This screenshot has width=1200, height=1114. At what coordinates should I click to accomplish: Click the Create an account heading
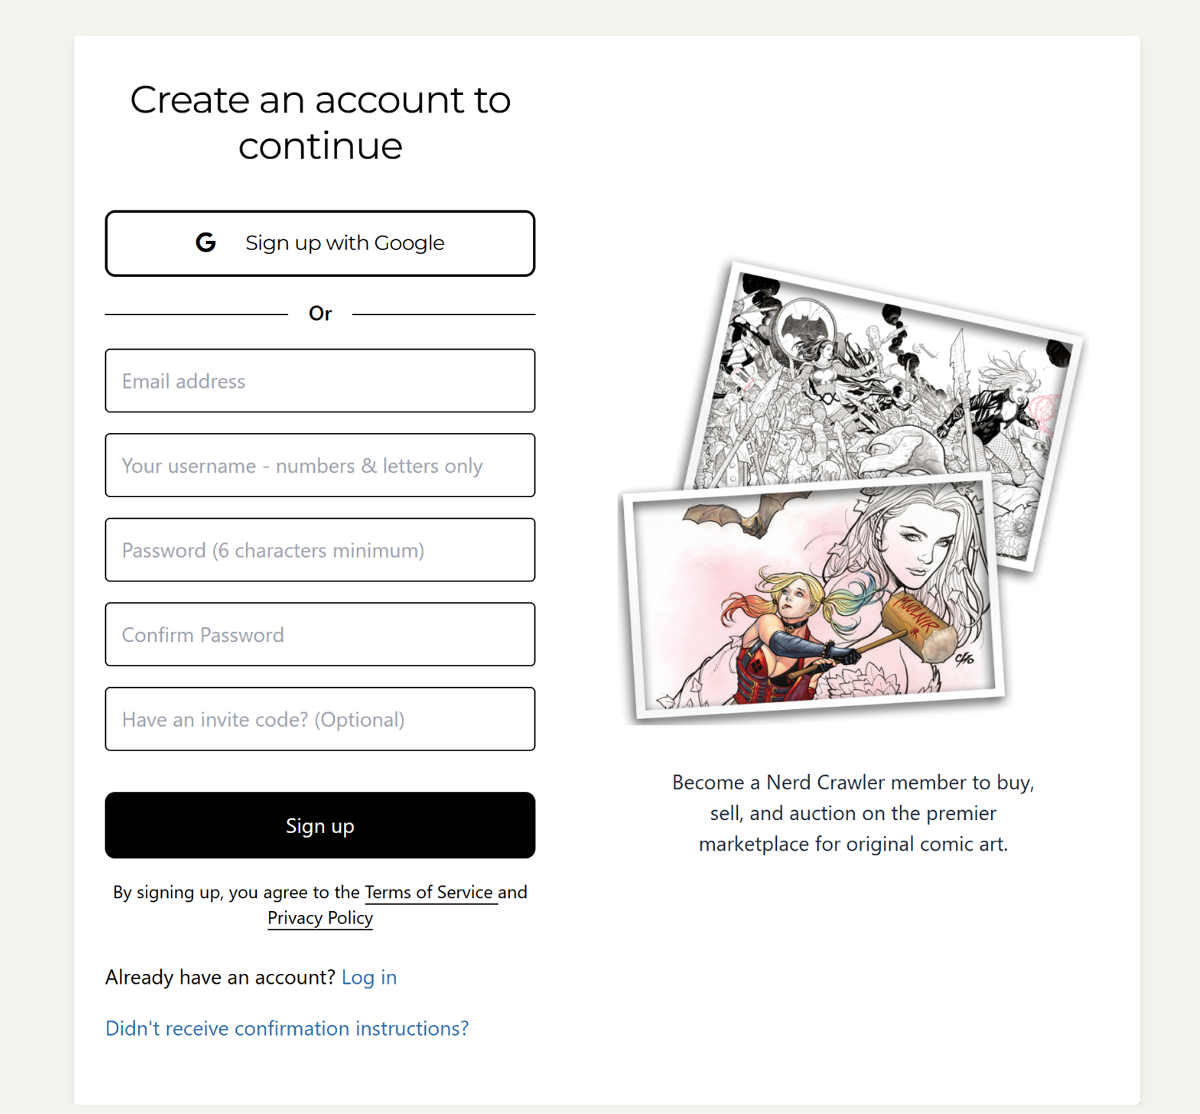point(320,122)
